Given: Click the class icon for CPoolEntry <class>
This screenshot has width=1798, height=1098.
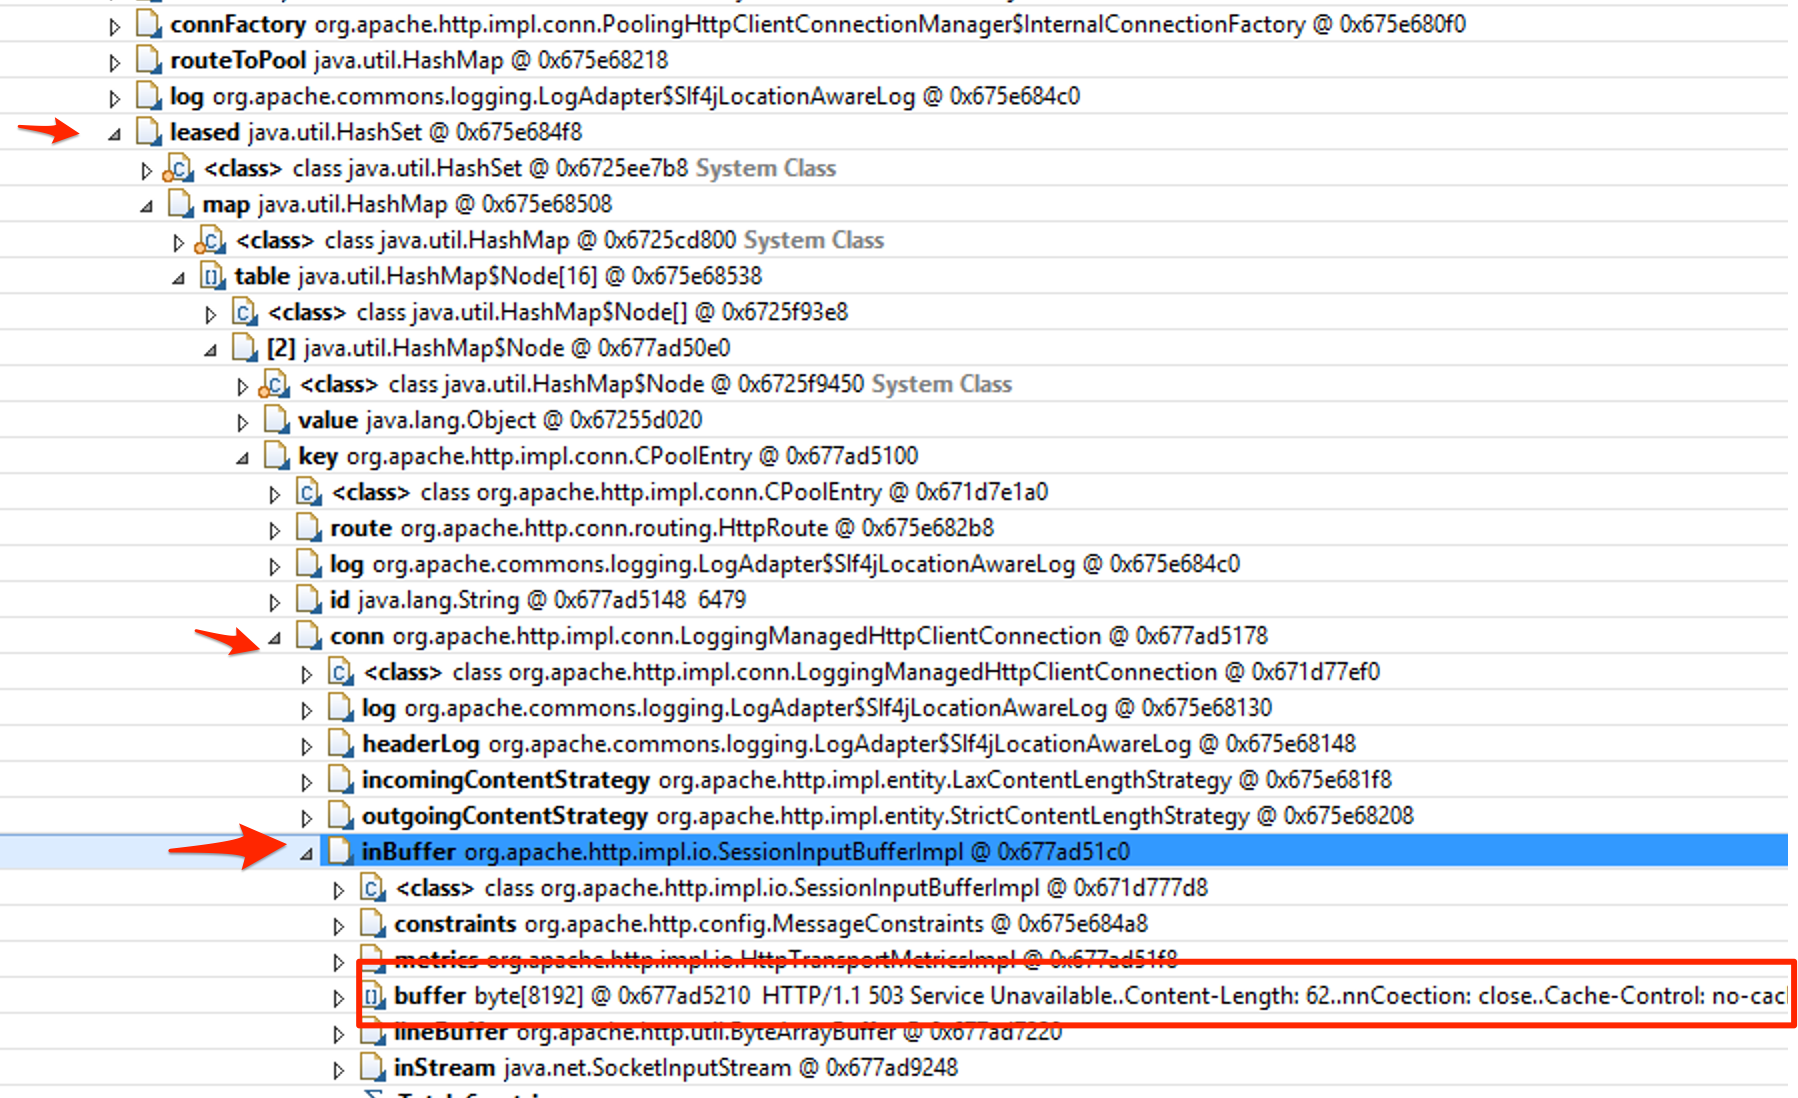Looking at the screenshot, I should point(307,492).
